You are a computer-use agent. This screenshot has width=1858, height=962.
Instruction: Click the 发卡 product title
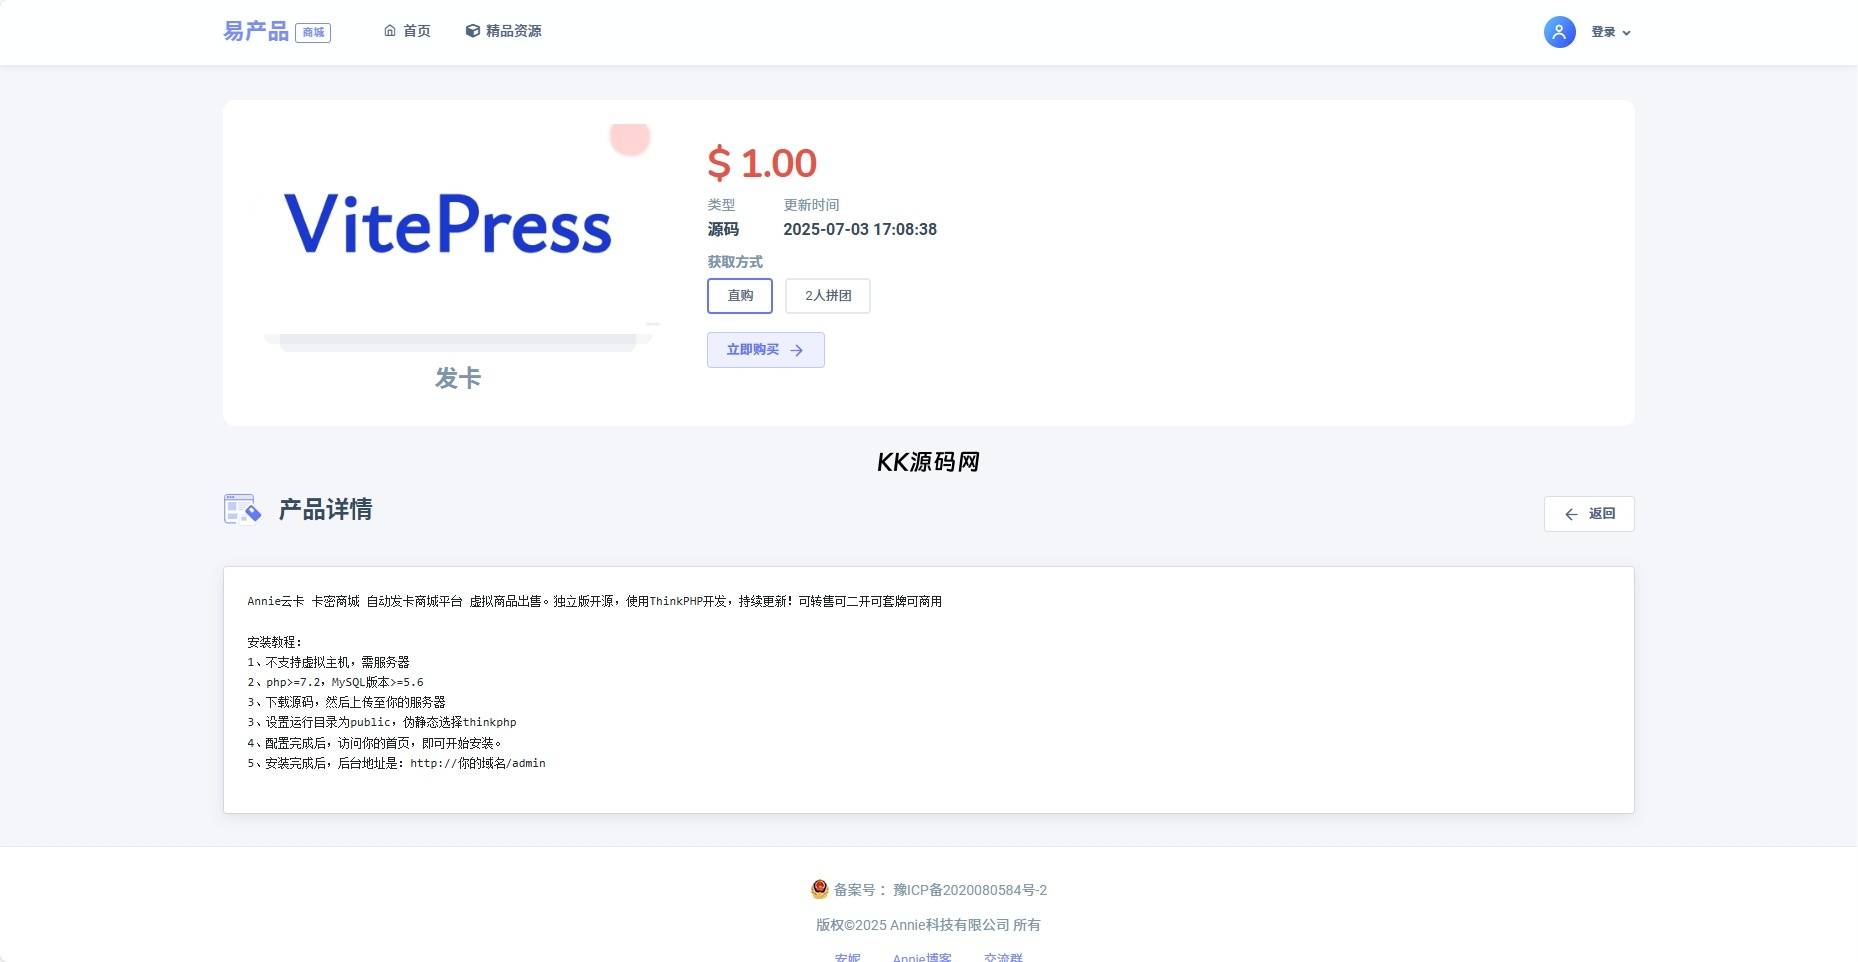[458, 378]
